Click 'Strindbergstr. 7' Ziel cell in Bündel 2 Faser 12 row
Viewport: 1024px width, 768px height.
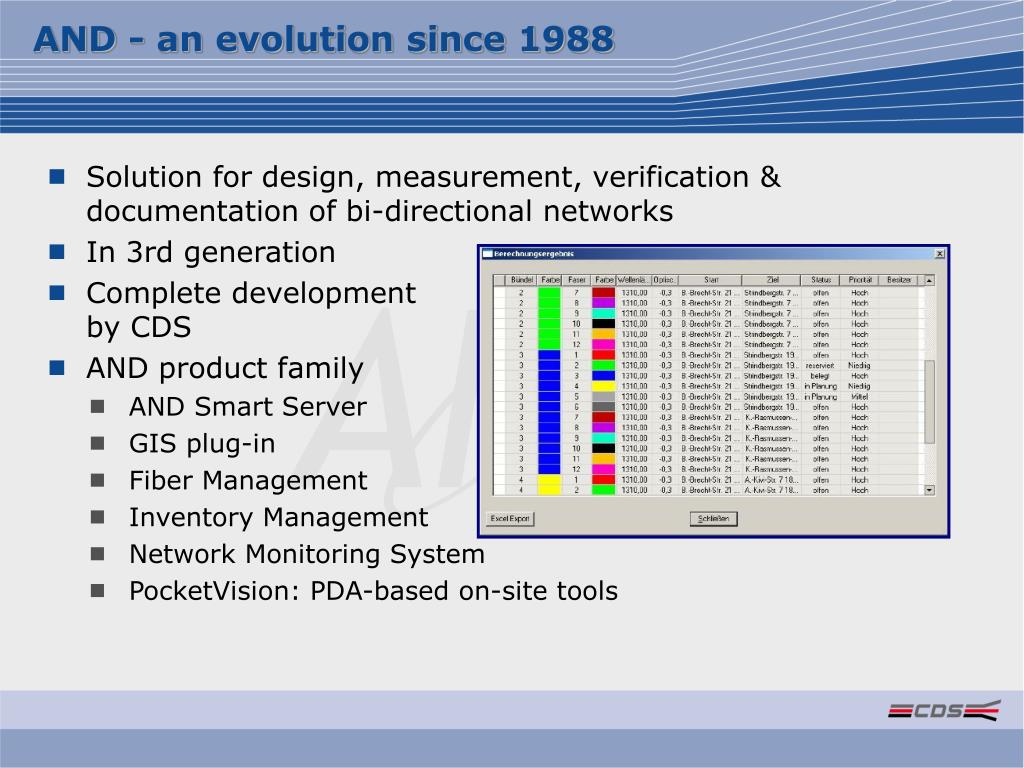pyautogui.click(x=772, y=344)
